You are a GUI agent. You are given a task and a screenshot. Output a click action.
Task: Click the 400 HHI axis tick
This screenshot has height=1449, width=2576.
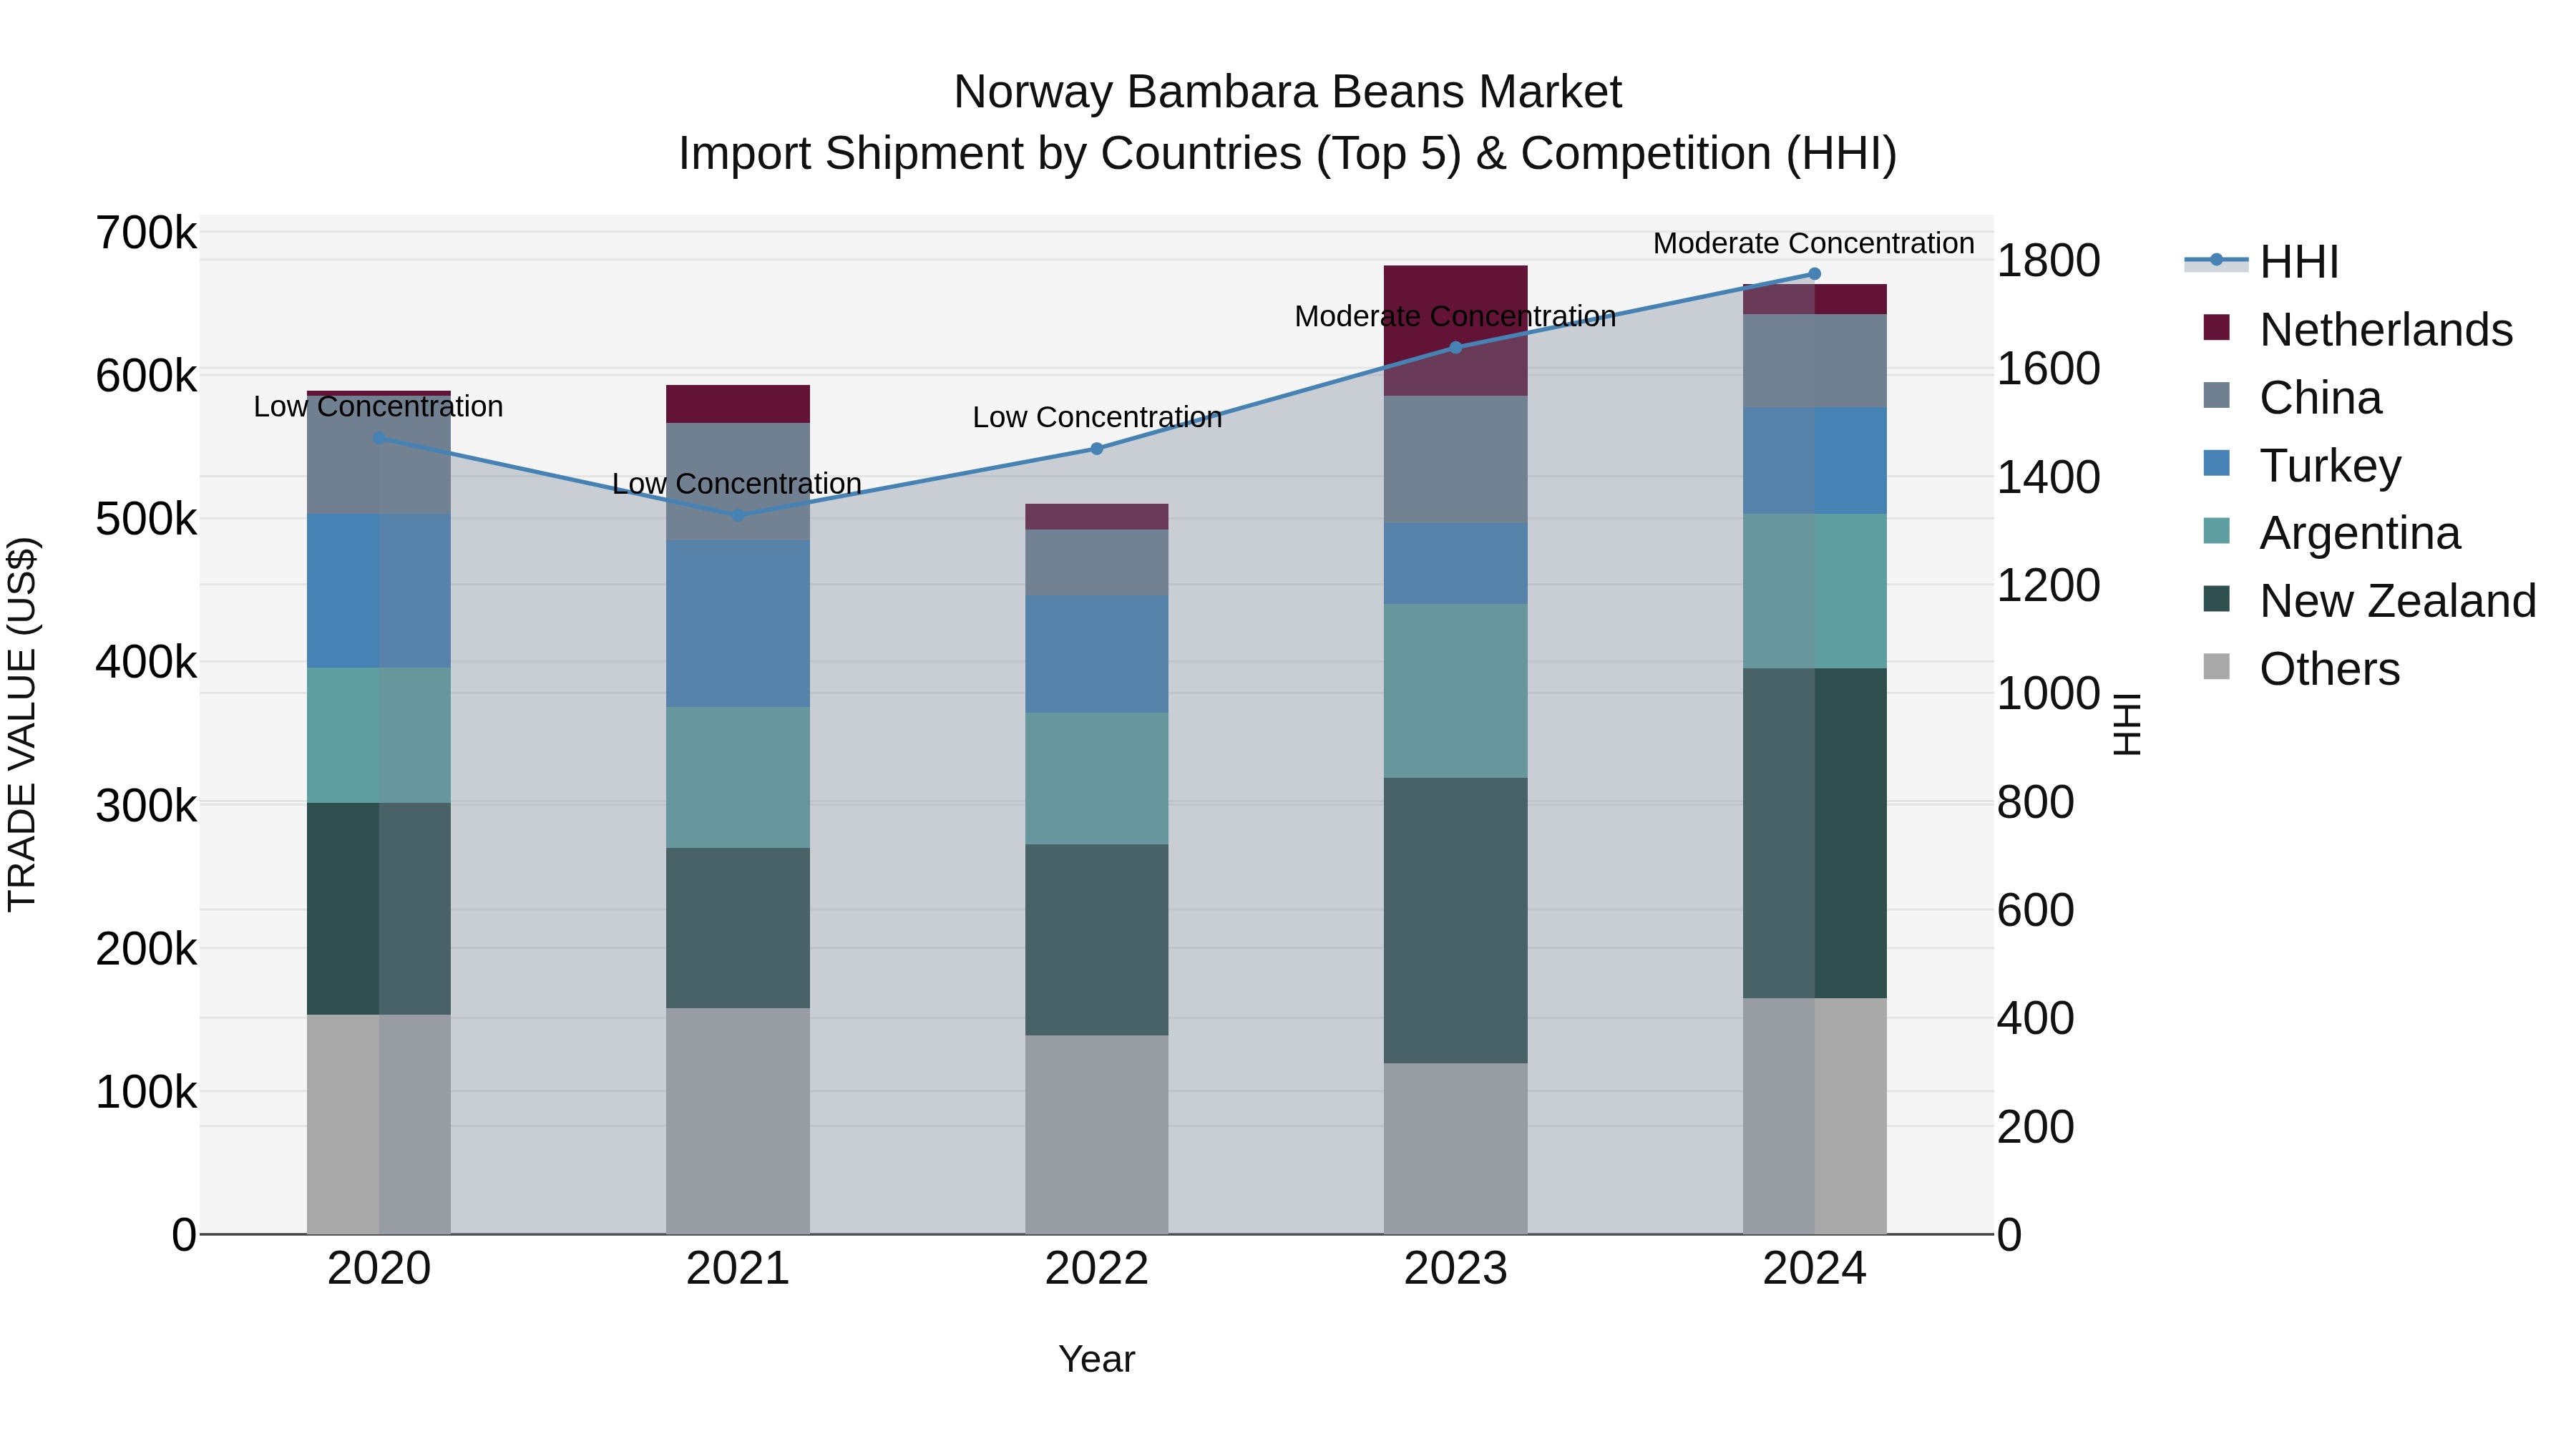[2035, 1019]
